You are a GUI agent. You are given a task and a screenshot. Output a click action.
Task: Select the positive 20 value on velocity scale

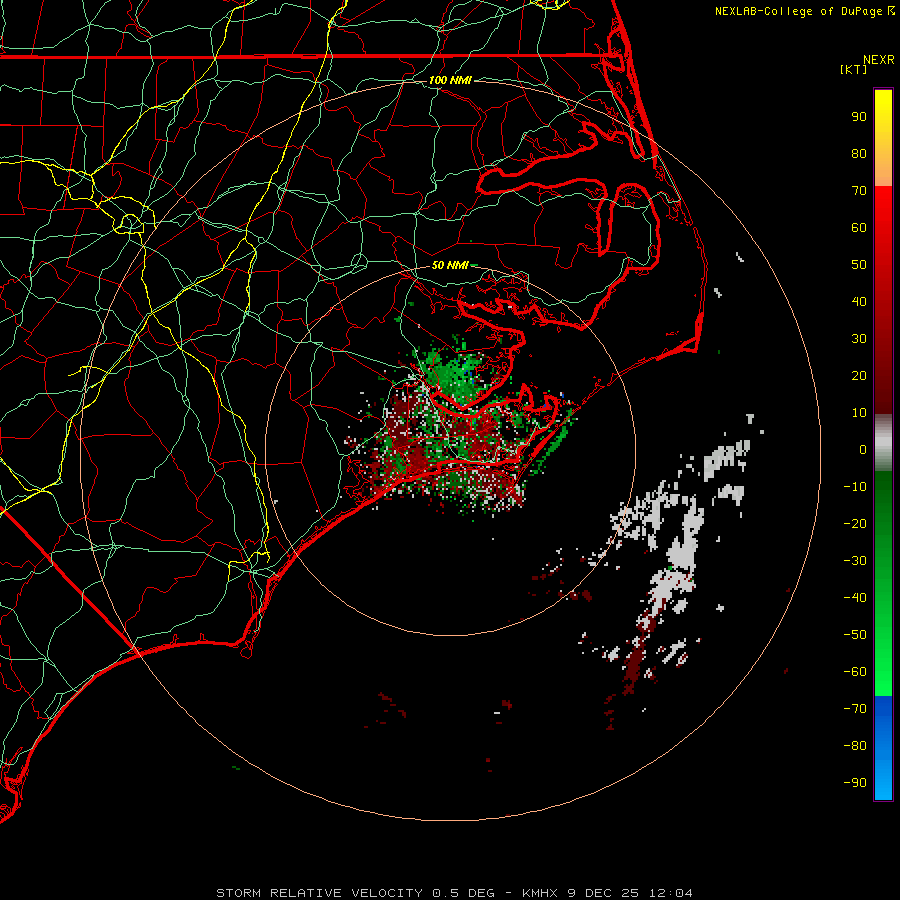click(859, 376)
